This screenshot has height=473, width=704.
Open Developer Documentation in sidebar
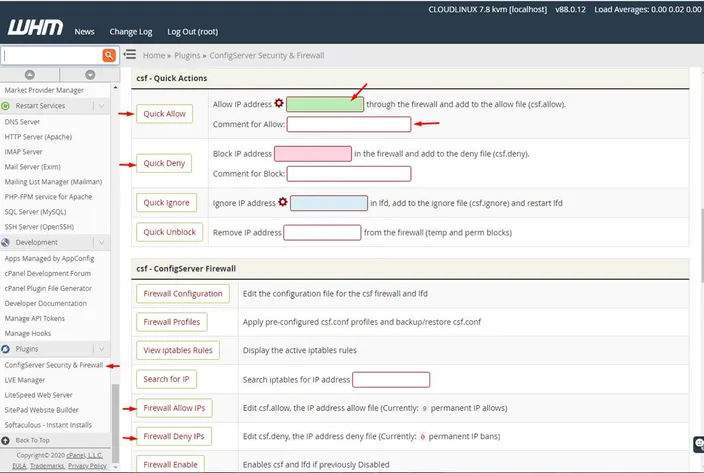click(x=45, y=303)
